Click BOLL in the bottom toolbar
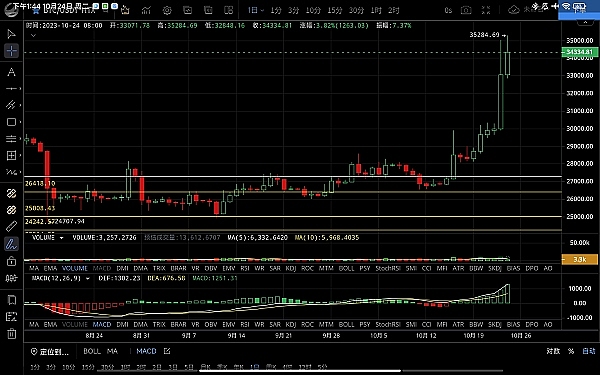 tap(92, 351)
